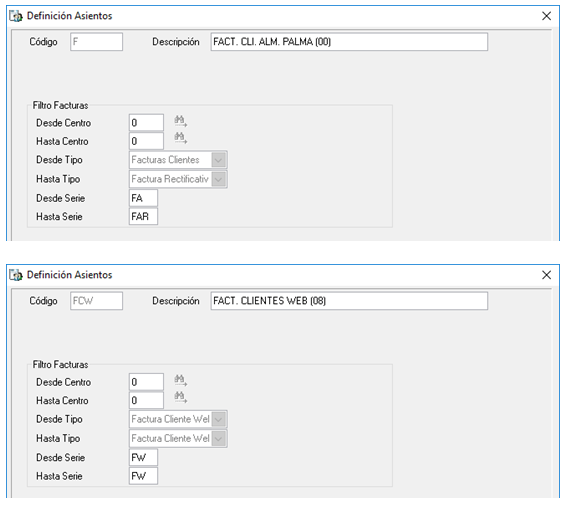This screenshot has width=565, height=506.
Task: Click binoculars lookup beside Hasta Centro in FCW dialog
Action: 181,397
